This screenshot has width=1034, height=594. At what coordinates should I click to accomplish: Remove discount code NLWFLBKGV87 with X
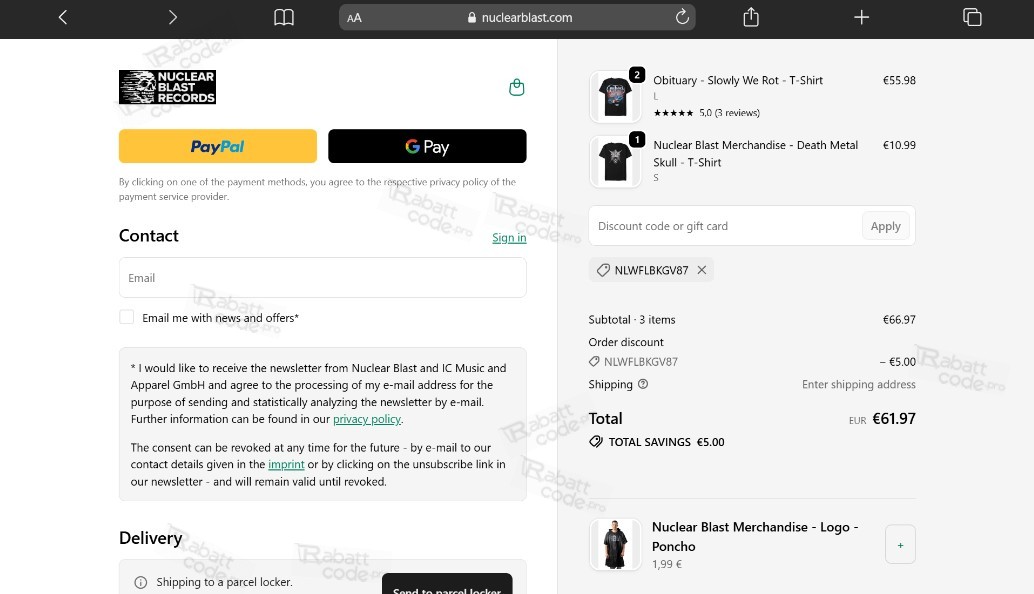coord(702,270)
